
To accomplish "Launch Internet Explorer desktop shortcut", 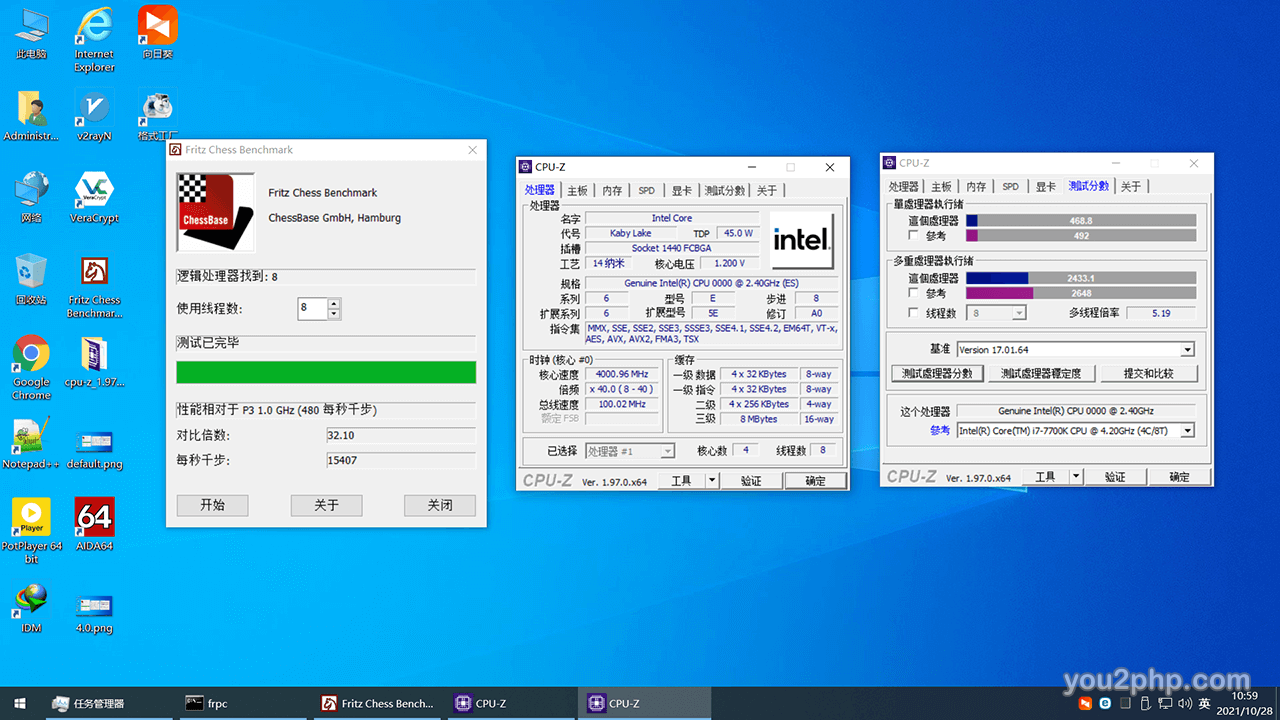I will pos(94,39).
